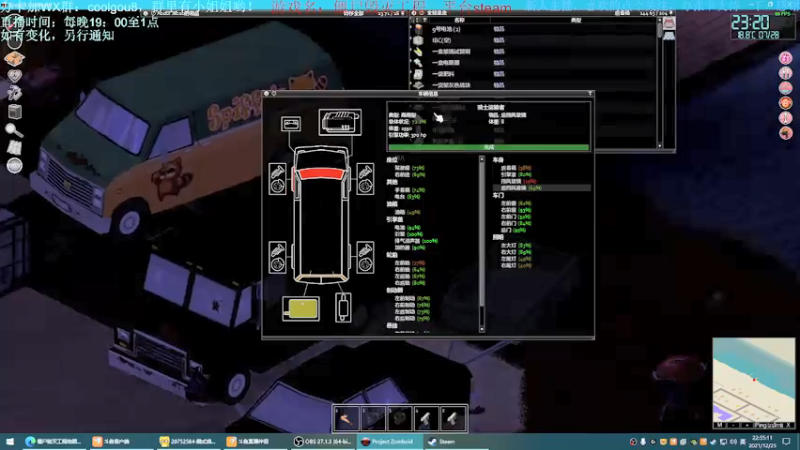Click the magnifying glass search icon in sidebar
Viewport: 800px width, 450px height.
(x=14, y=130)
